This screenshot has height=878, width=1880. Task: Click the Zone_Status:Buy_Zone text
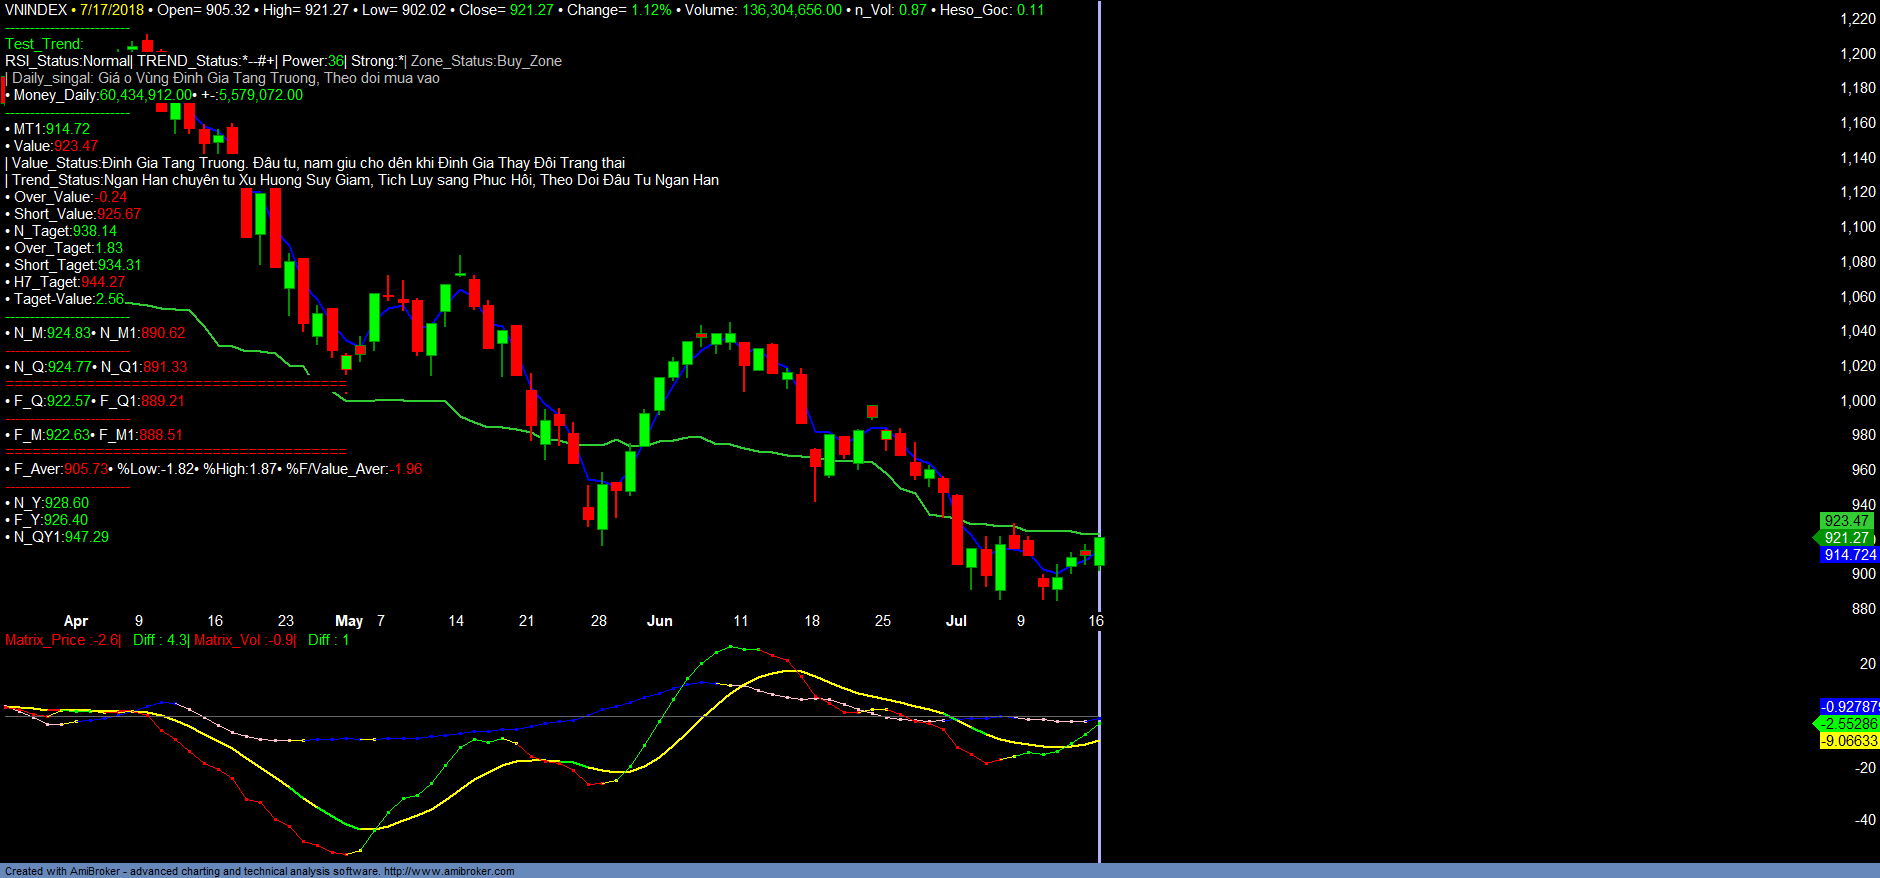(486, 61)
